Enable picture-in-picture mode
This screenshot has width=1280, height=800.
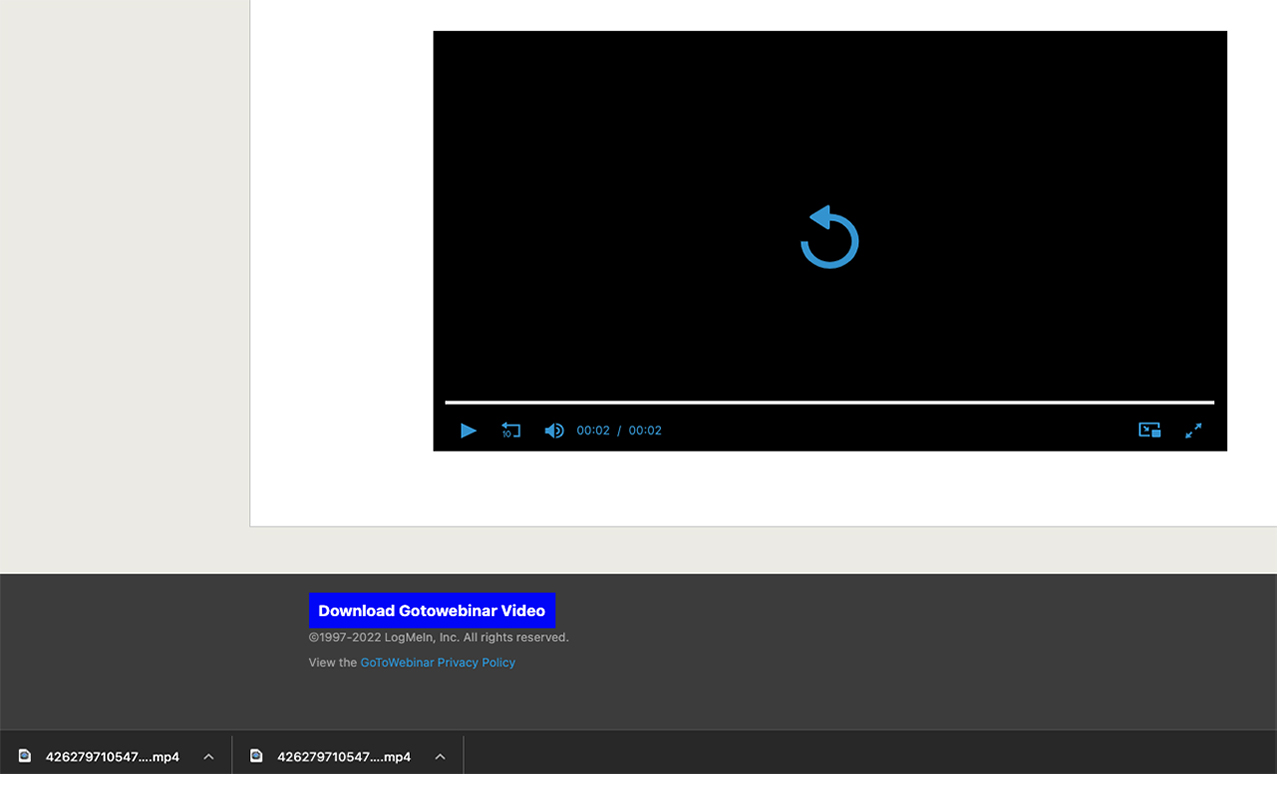click(1148, 430)
